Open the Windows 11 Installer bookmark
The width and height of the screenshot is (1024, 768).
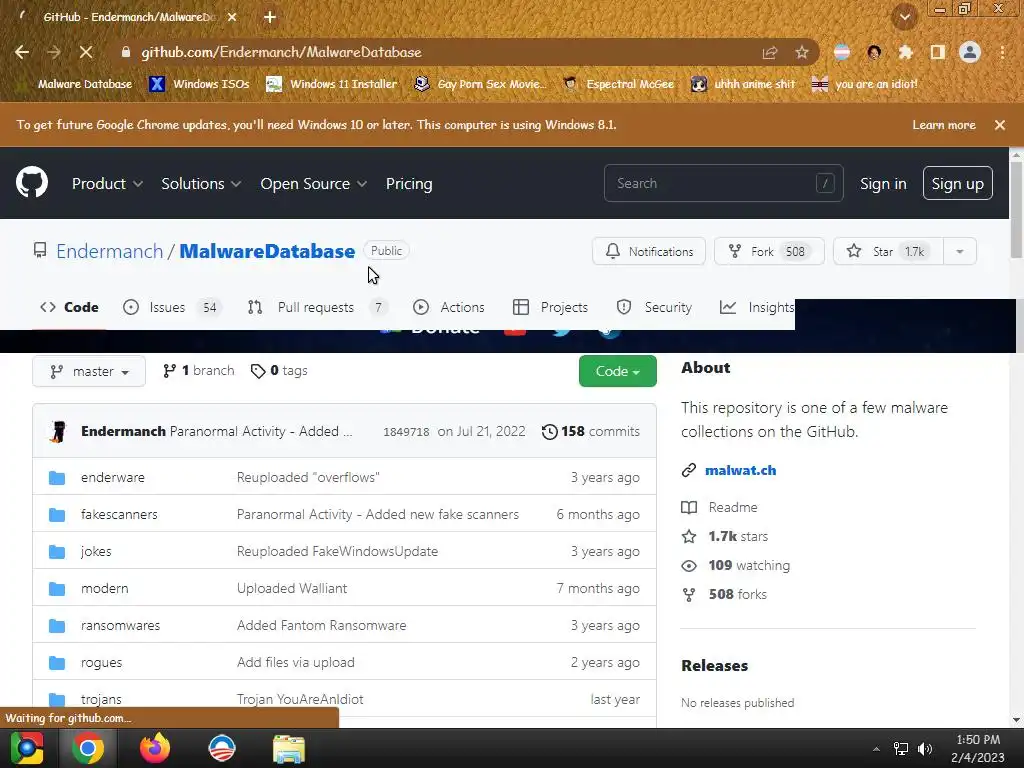pyautogui.click(x=331, y=84)
